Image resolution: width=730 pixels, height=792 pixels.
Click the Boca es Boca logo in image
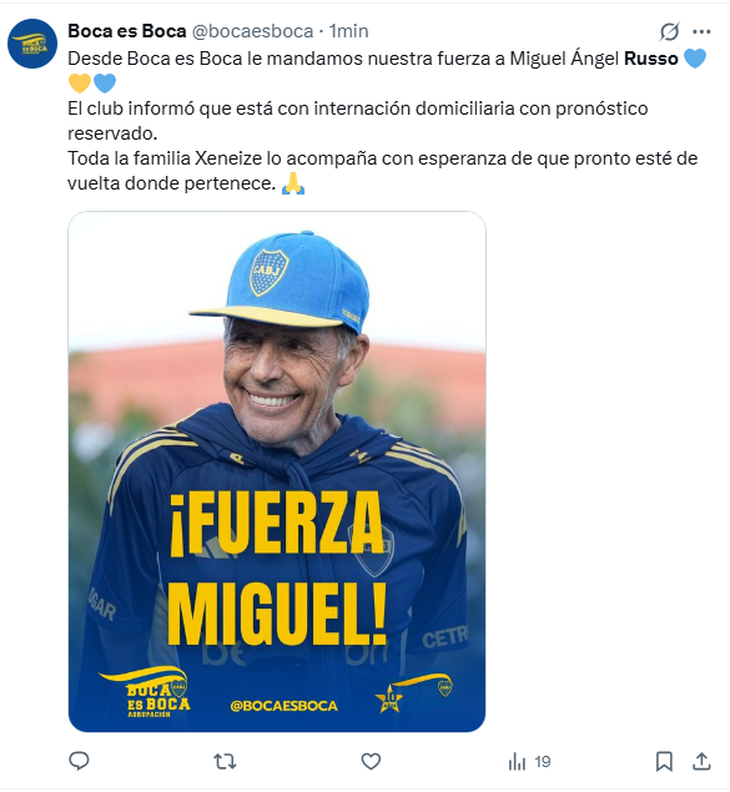click(145, 692)
